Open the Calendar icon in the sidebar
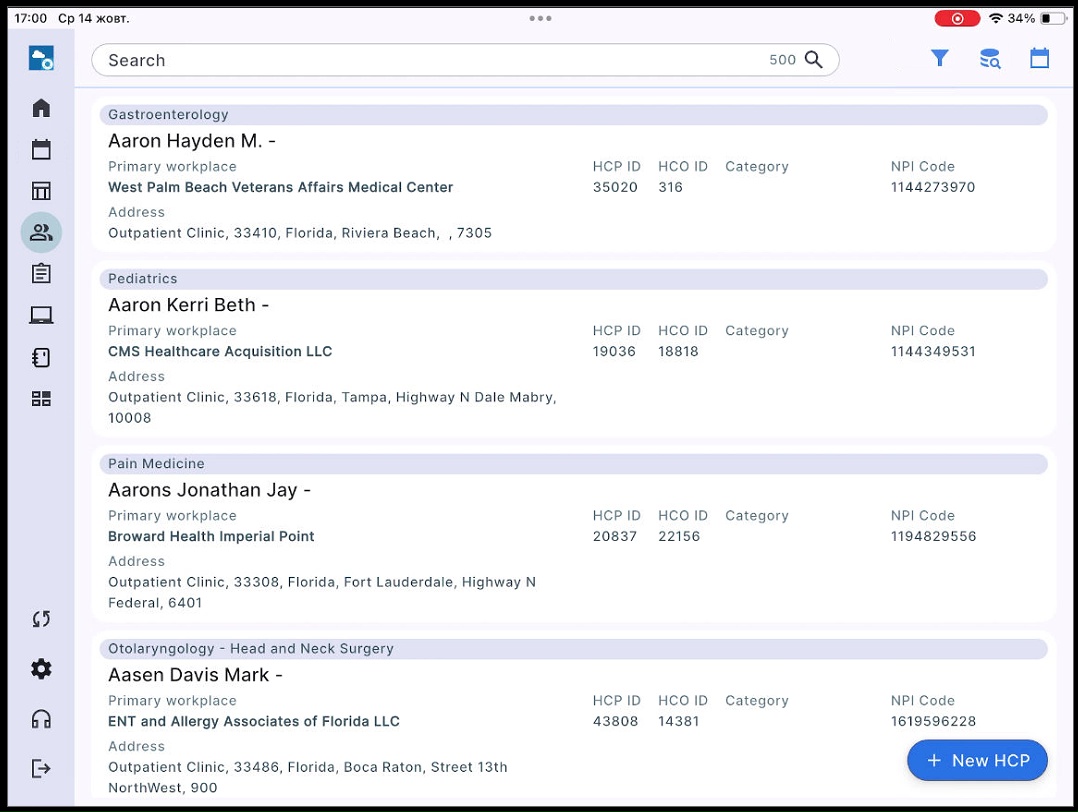1078x812 pixels. (x=41, y=149)
